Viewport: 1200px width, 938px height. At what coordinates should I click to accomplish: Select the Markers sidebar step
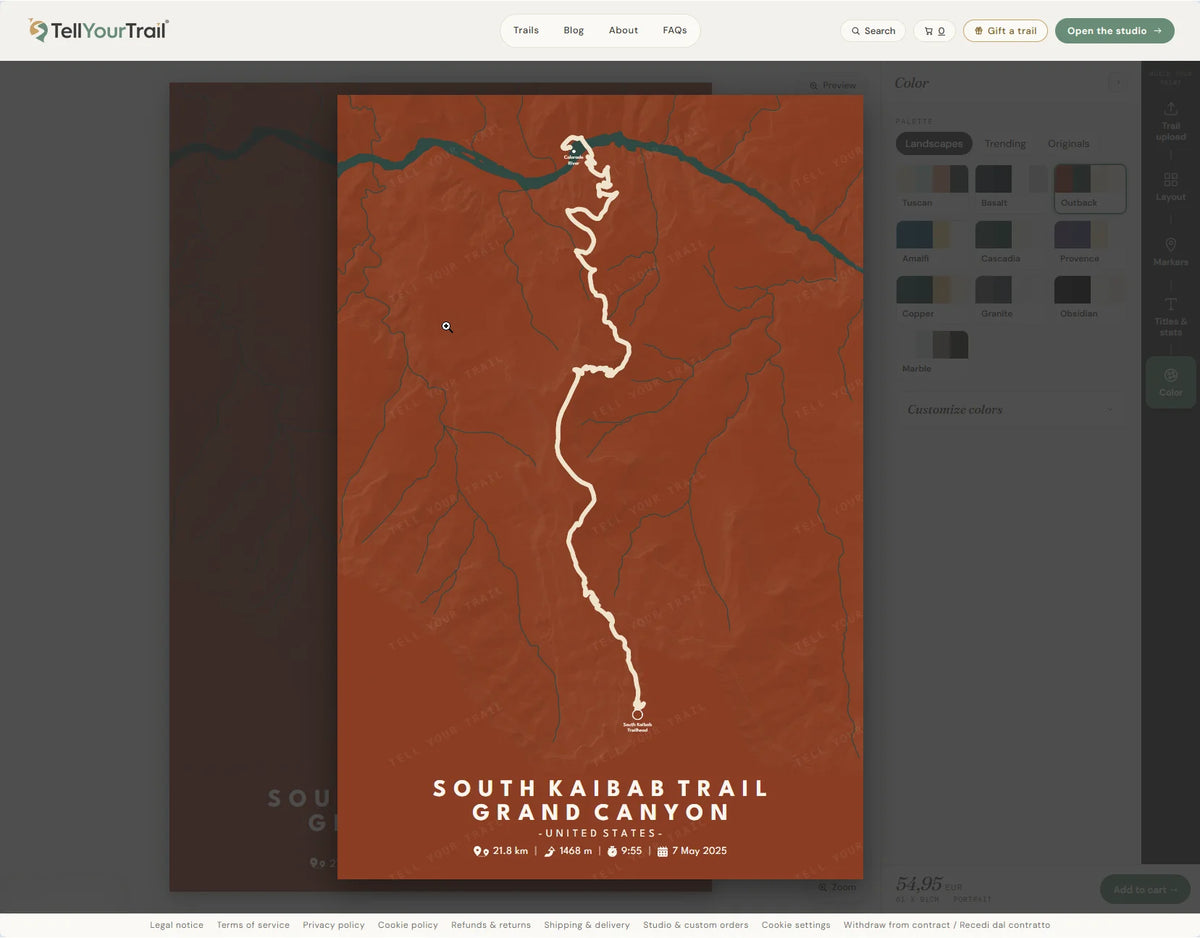click(x=1171, y=252)
